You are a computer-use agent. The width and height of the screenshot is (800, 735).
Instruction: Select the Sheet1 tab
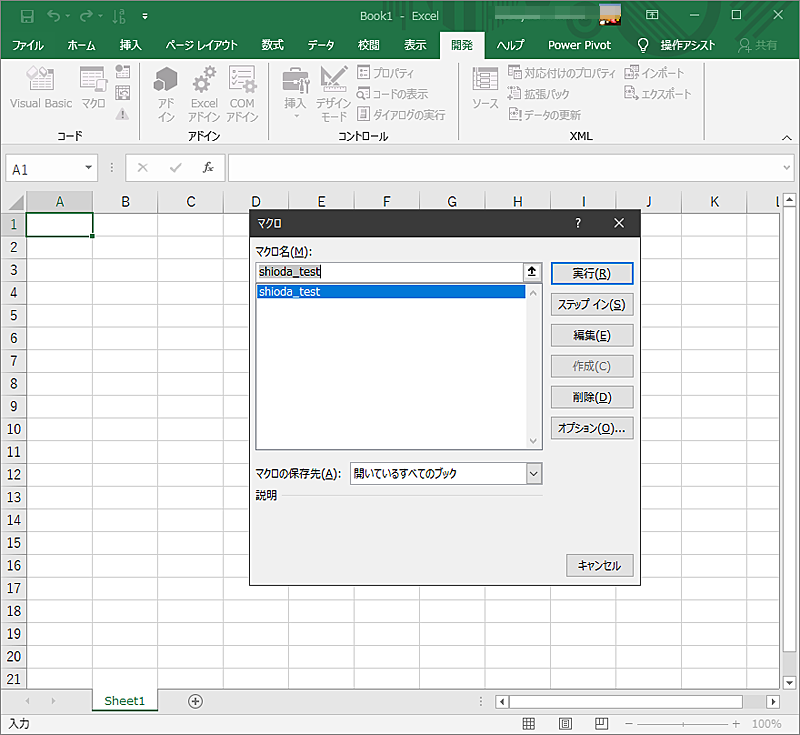point(124,701)
